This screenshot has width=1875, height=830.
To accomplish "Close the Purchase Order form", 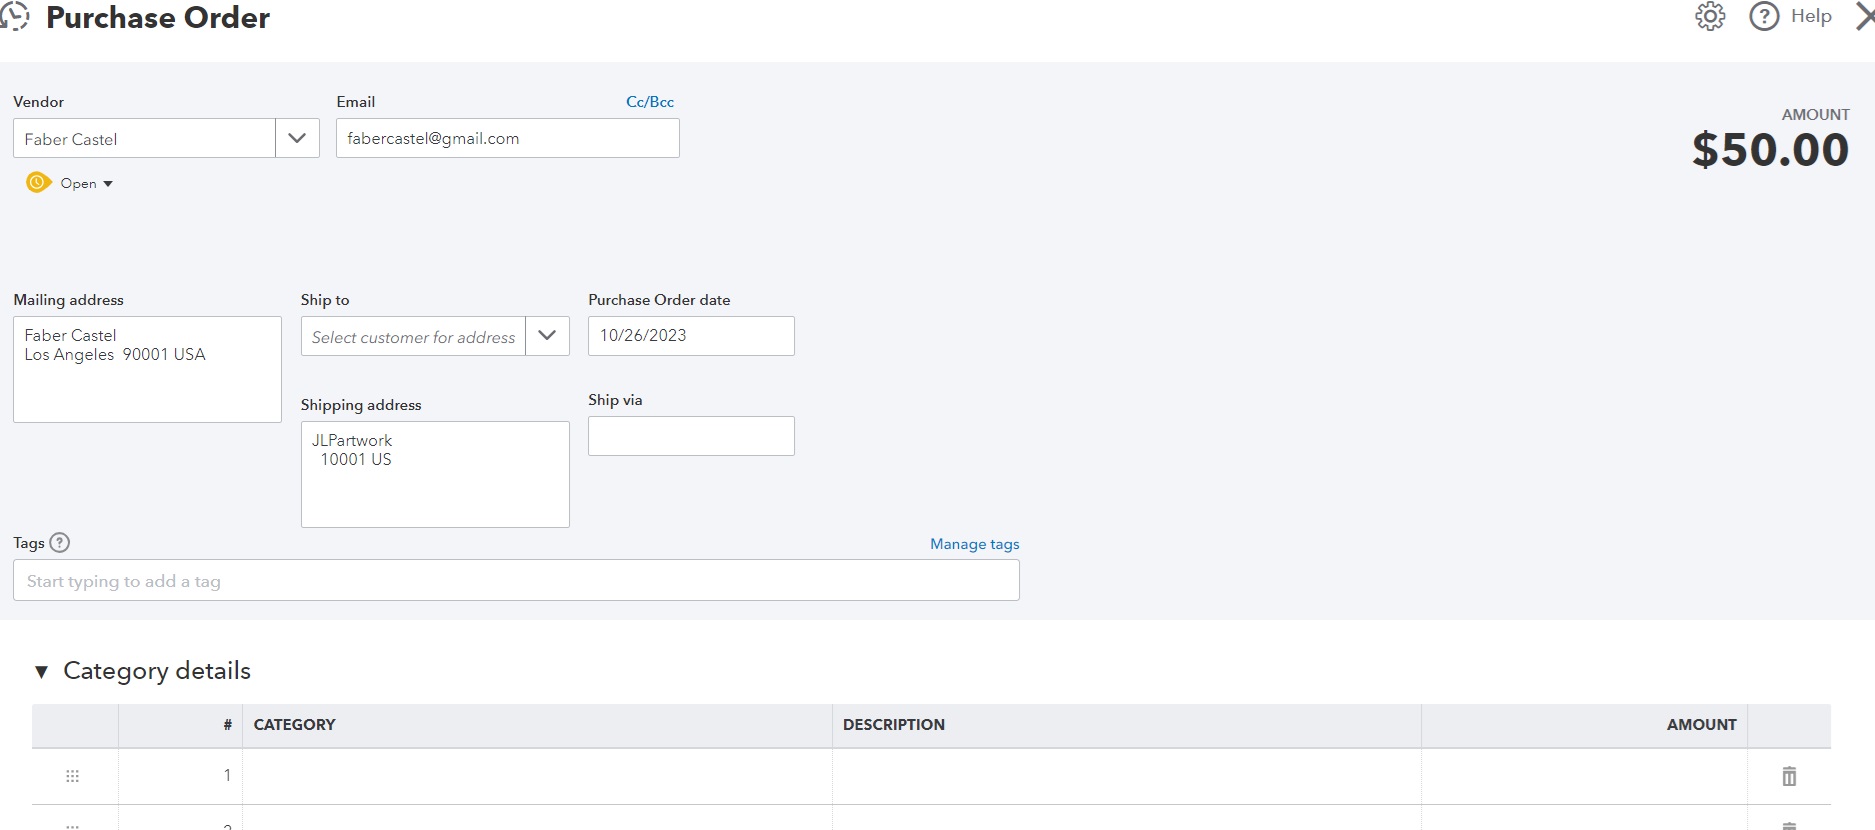I will pos(1864,17).
